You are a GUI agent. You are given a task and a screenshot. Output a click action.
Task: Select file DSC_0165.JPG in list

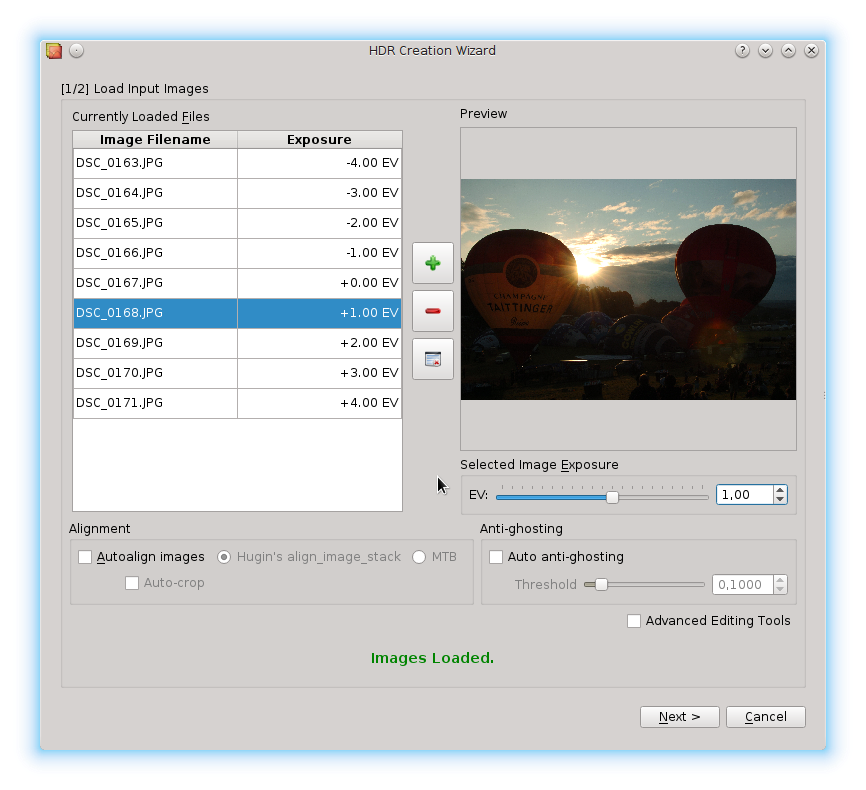[155, 223]
